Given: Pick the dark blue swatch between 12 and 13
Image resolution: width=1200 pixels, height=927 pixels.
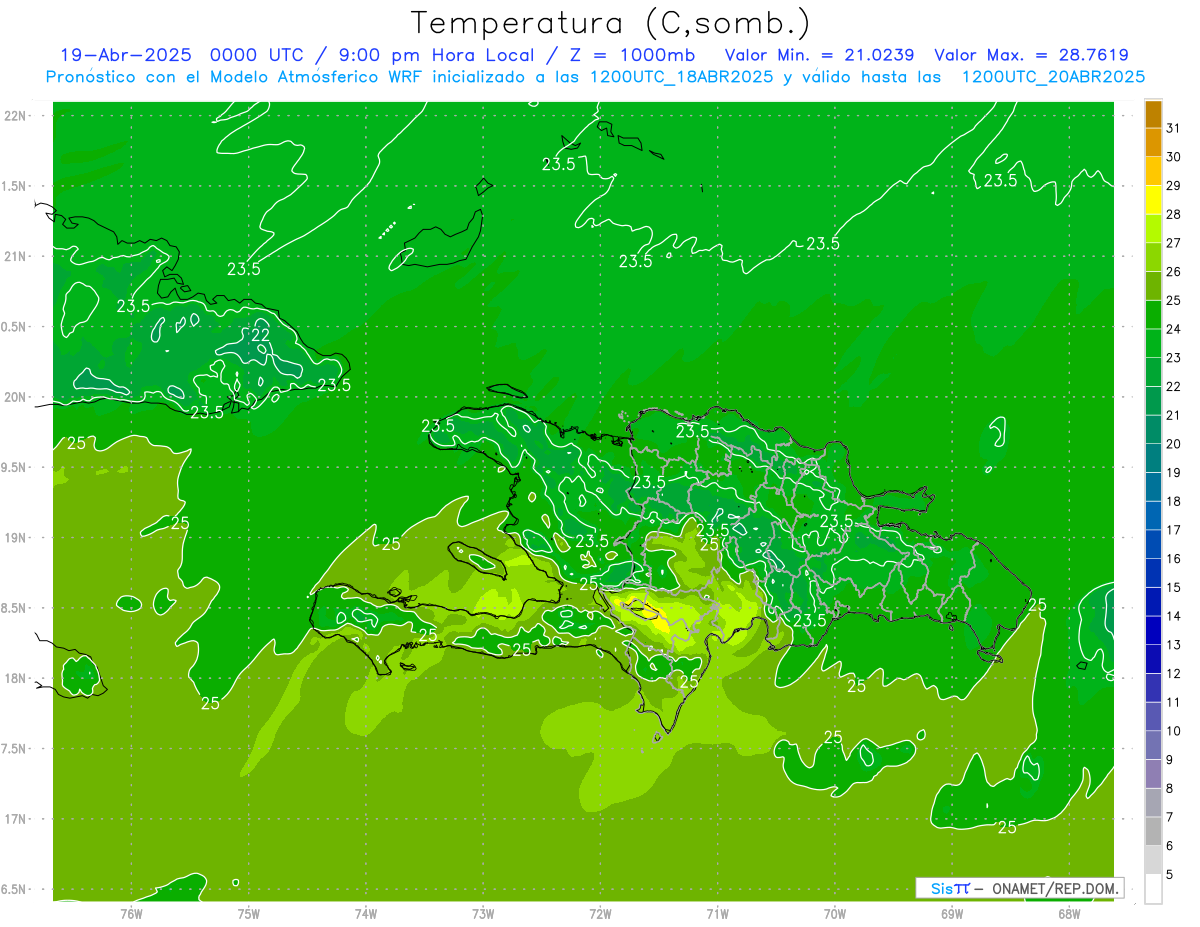Looking at the screenshot, I should (x=1153, y=659).
